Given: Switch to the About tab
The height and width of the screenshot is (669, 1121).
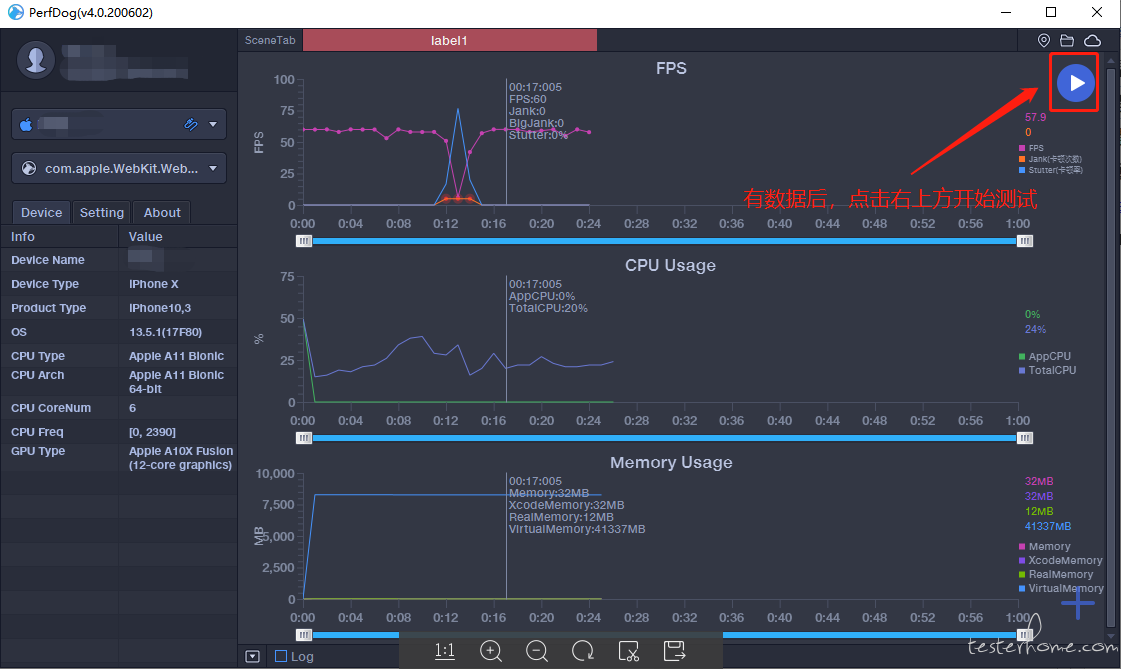Looking at the screenshot, I should [162, 212].
